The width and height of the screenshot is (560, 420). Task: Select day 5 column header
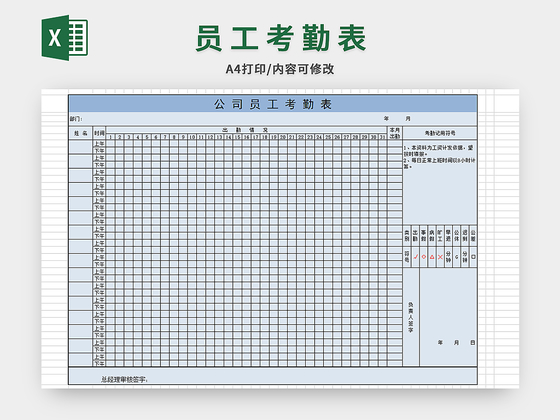click(x=147, y=137)
